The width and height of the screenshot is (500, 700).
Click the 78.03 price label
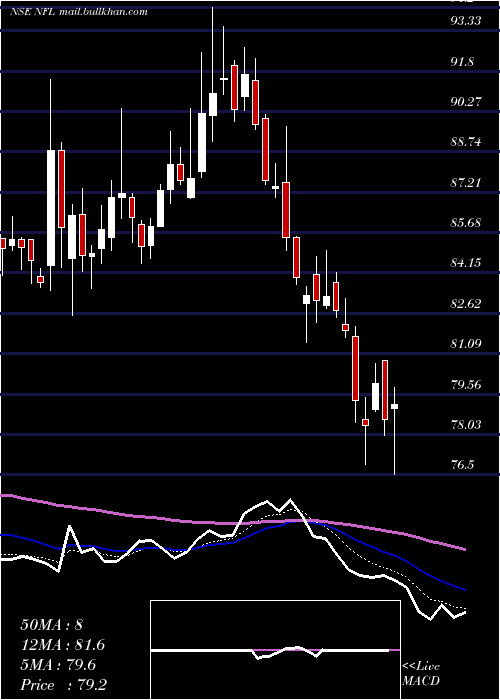click(x=466, y=425)
